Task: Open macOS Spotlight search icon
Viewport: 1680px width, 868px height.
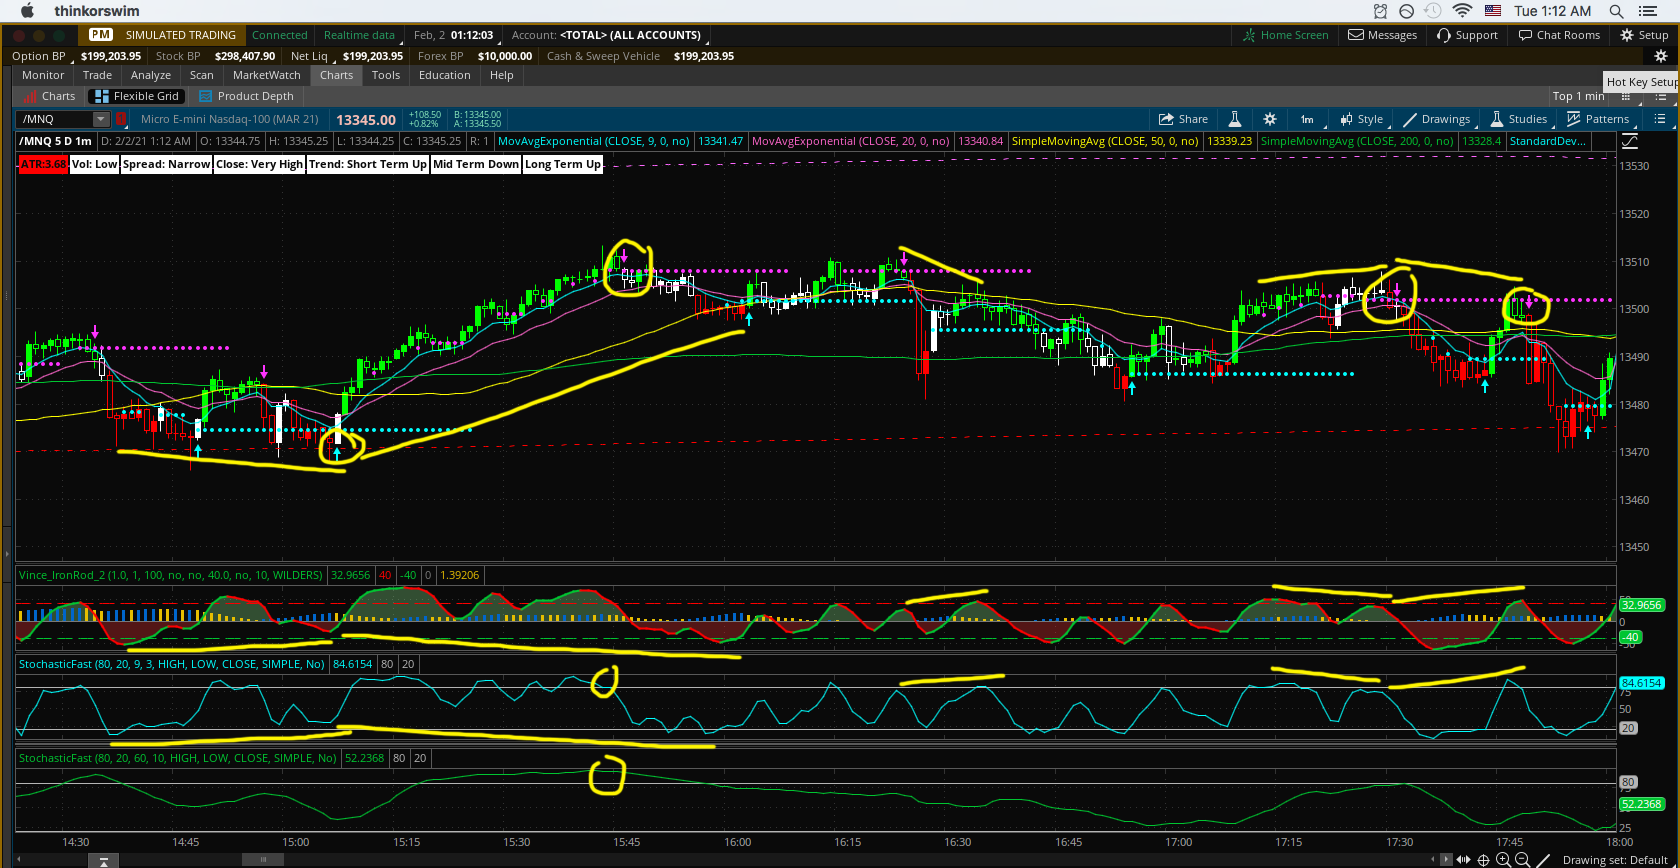Action: coord(1616,11)
